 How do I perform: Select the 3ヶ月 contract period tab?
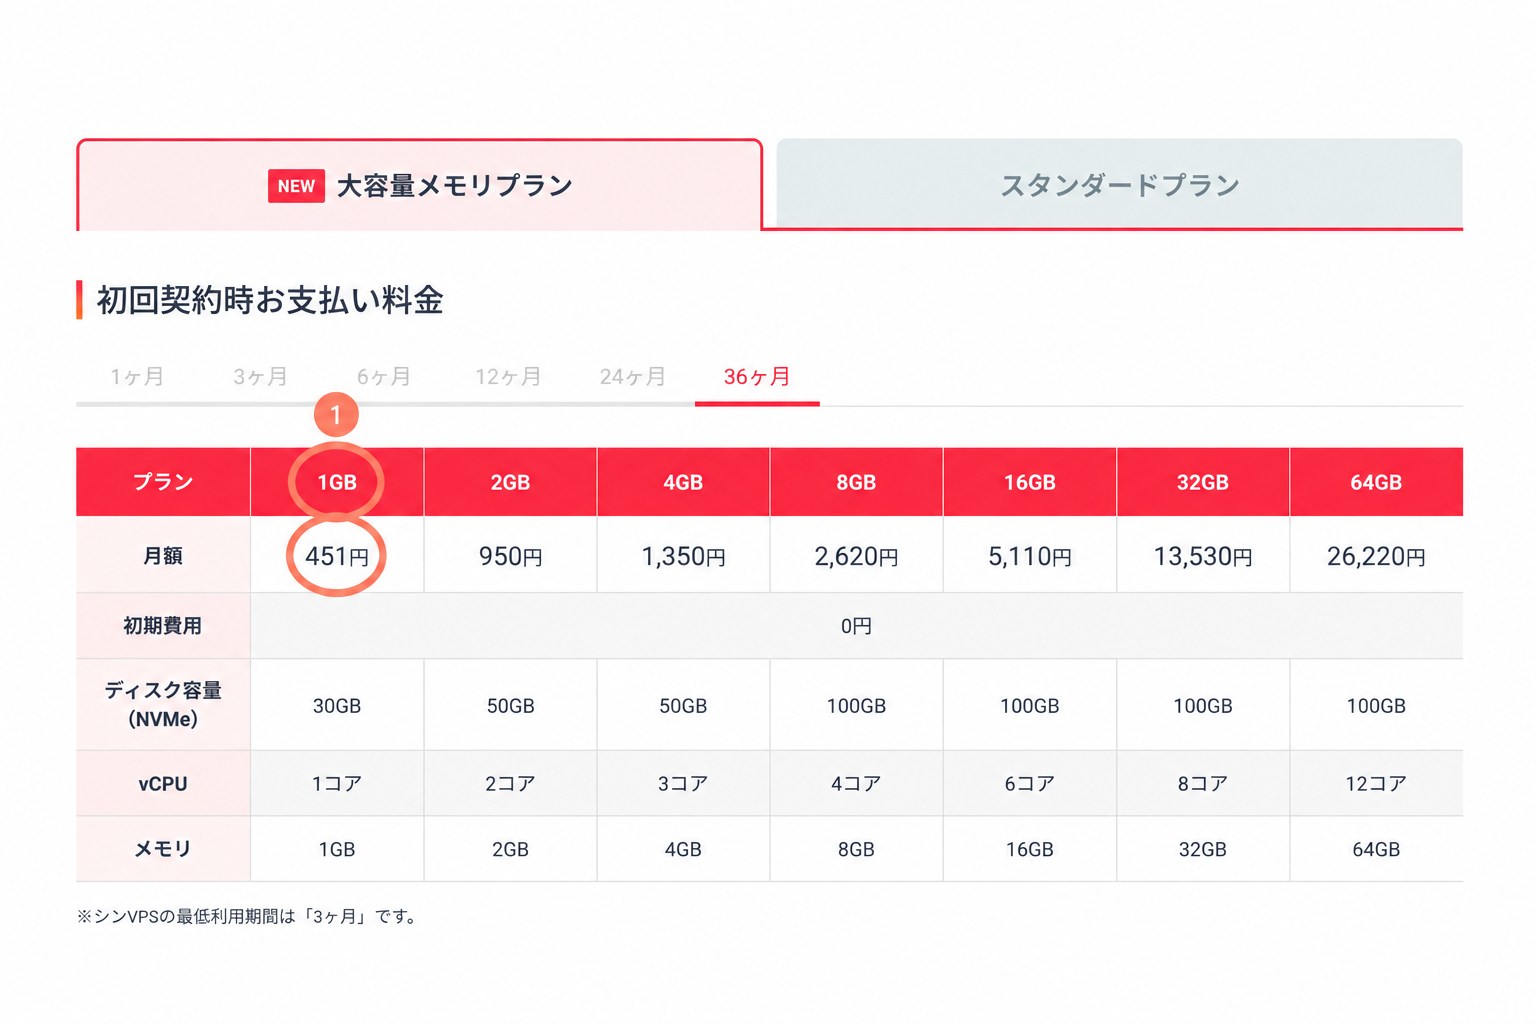click(261, 377)
